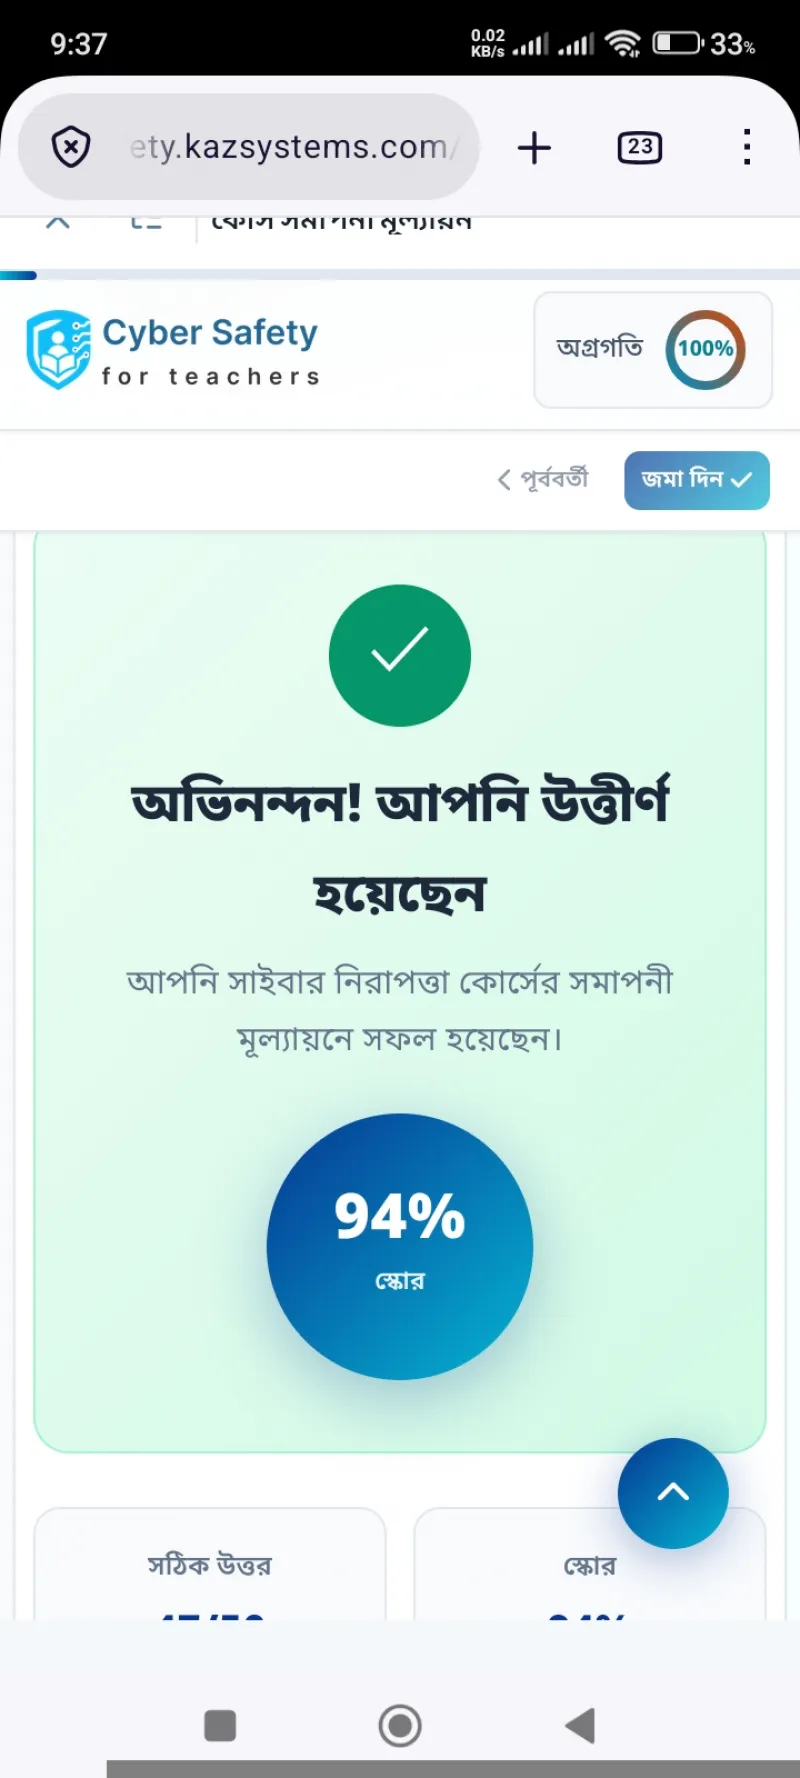
Task: Tap the Android recent apps square button
Action: 220,1725
